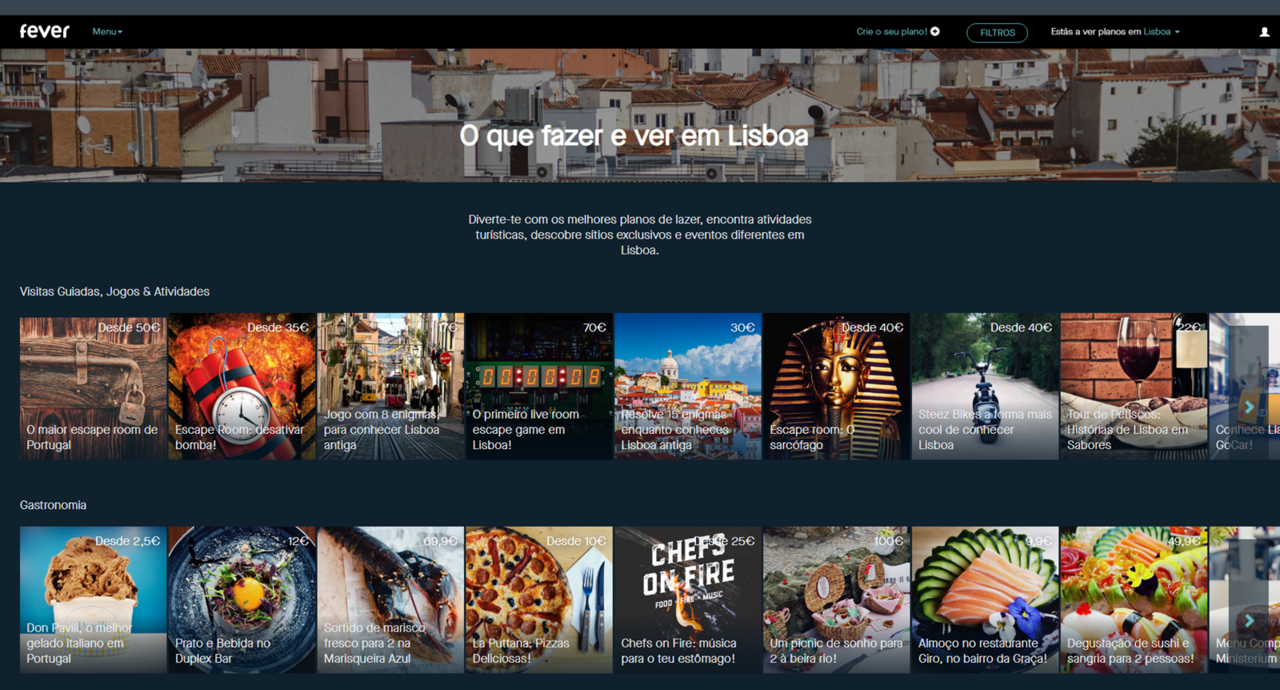The image size is (1280, 690).
Task: Advance the Gastronomia carousel with the arrow
Action: click(1248, 621)
